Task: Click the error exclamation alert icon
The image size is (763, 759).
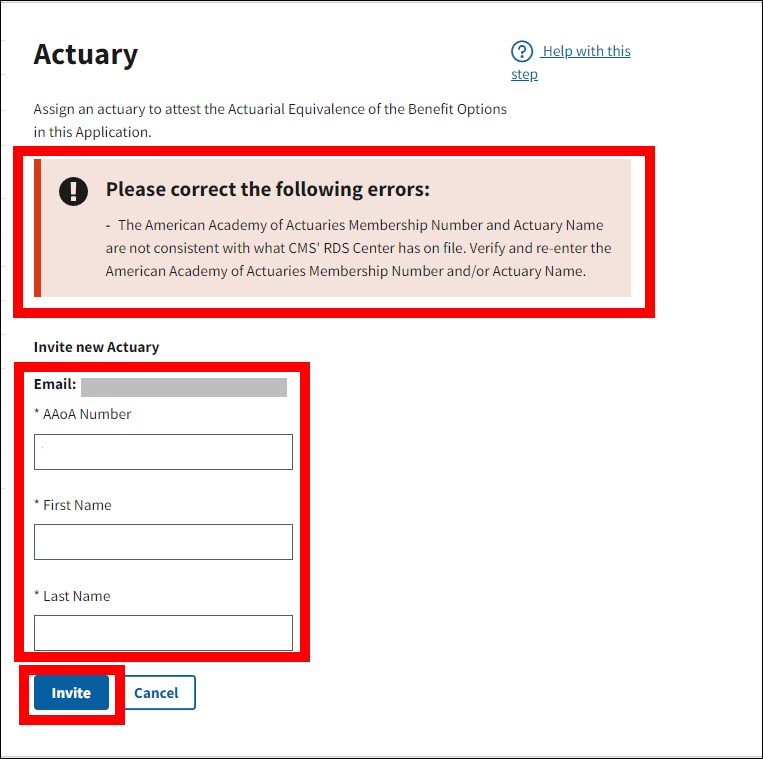Action: click(x=74, y=191)
